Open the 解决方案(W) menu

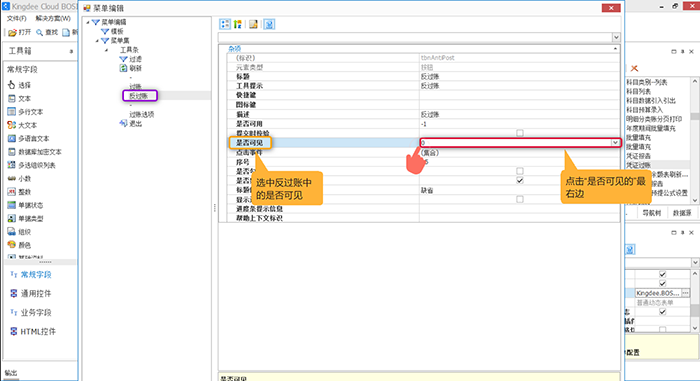[53, 18]
